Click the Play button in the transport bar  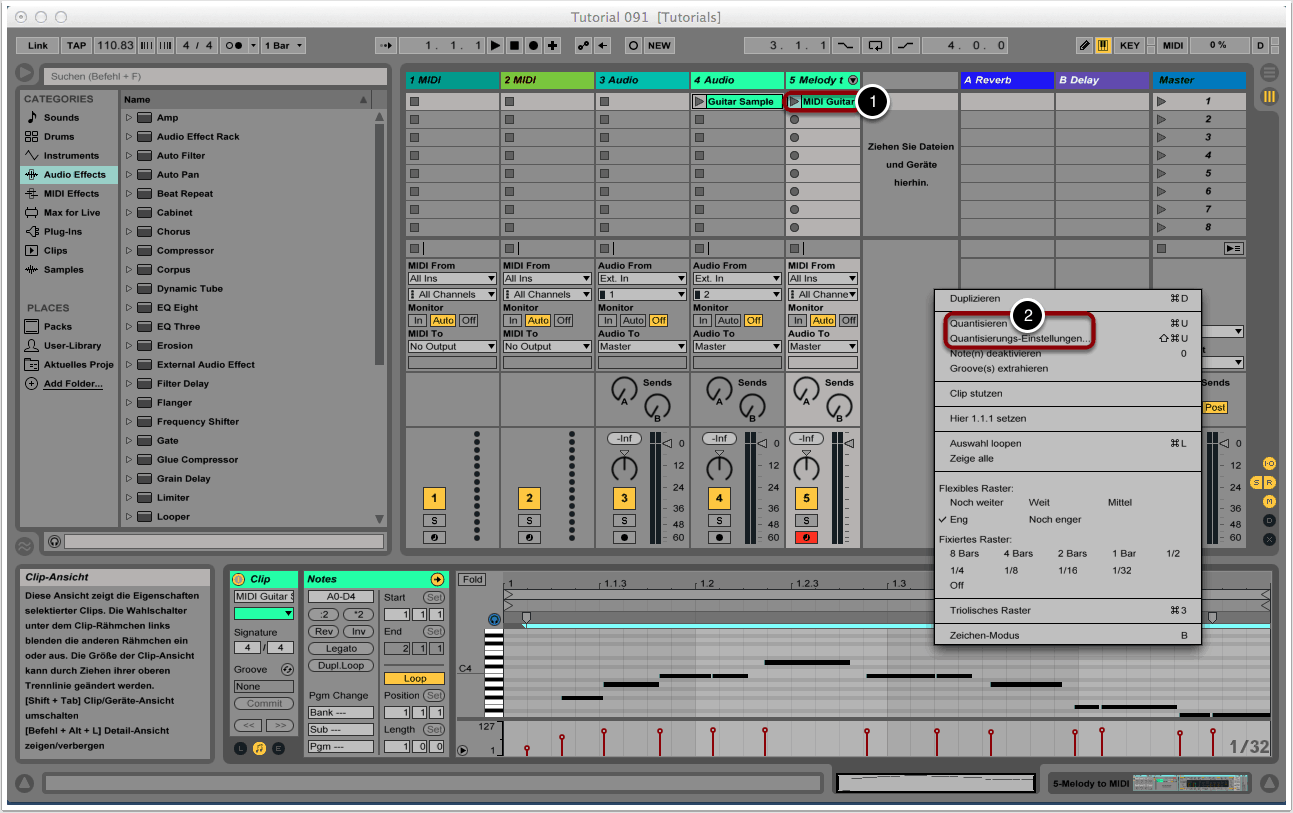[495, 46]
